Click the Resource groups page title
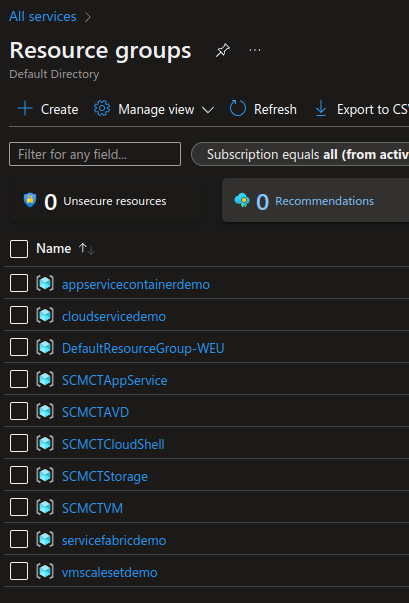Screen dimensions: 409x603 pos(100,50)
